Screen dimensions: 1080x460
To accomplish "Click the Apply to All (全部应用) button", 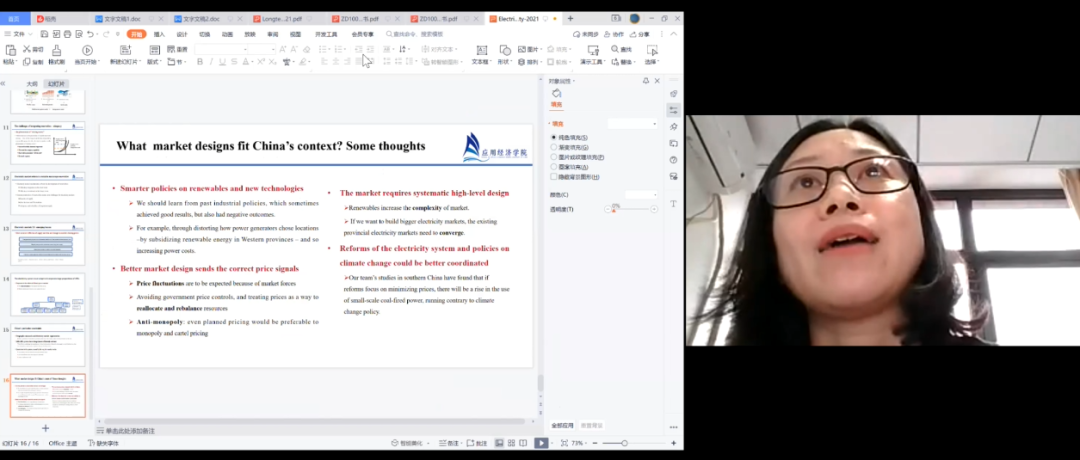I will click(x=564, y=425).
